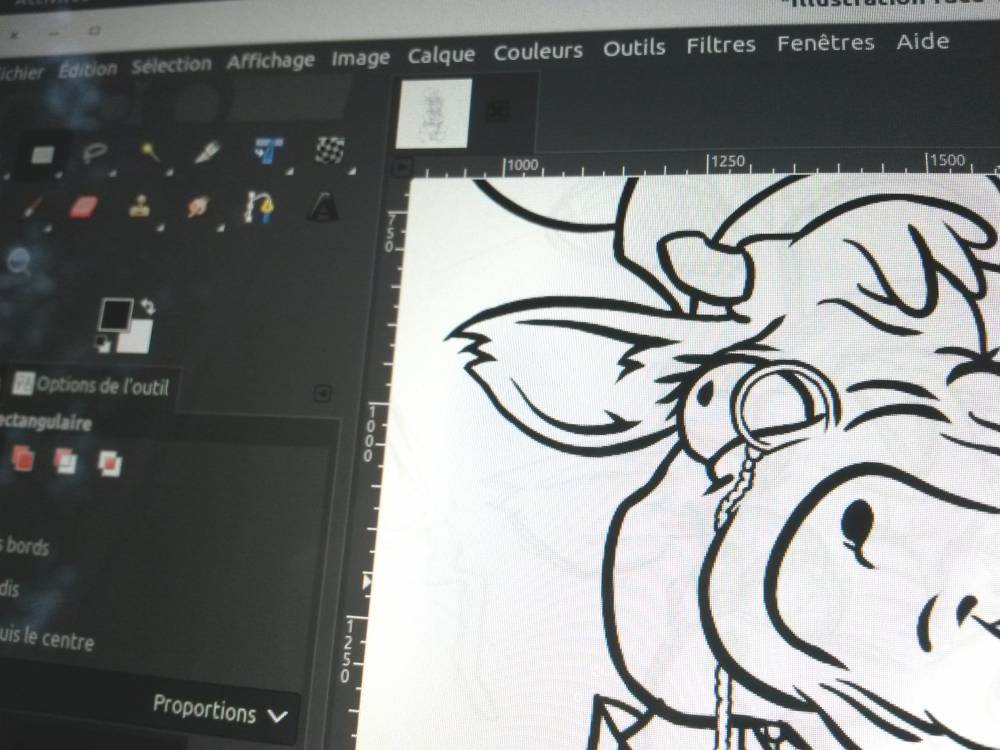Screen dimensions: 1000x750
Task: Select the pink Eraser tool
Action: point(83,207)
